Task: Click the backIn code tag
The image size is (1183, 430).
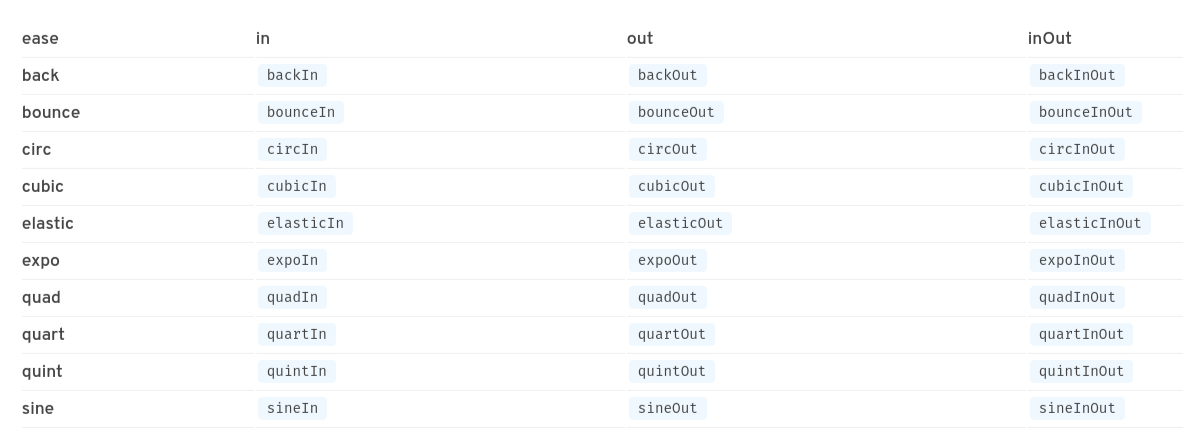Action: (x=292, y=75)
